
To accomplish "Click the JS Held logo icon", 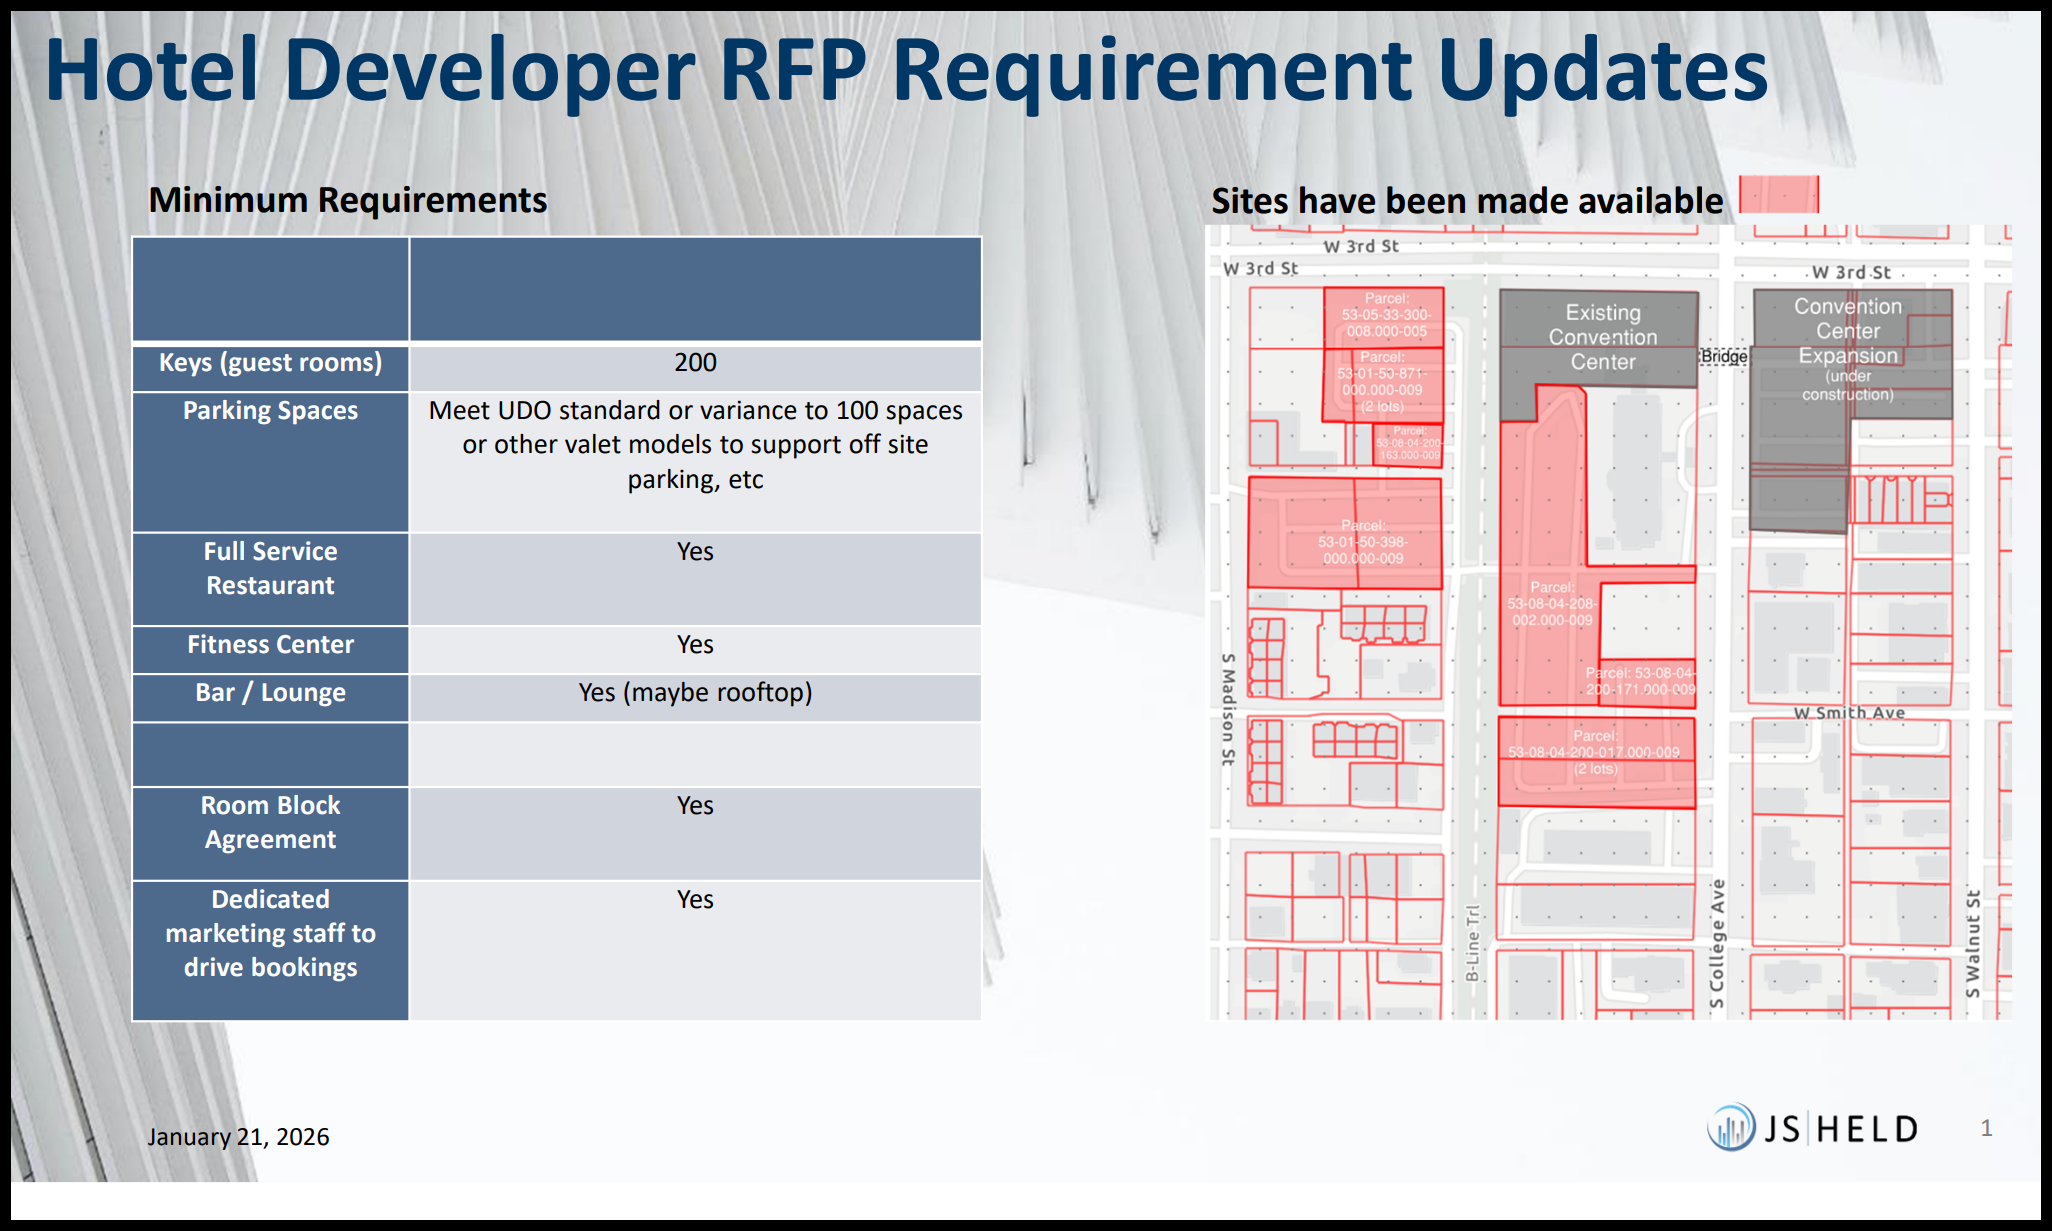I will click(x=1730, y=1128).
